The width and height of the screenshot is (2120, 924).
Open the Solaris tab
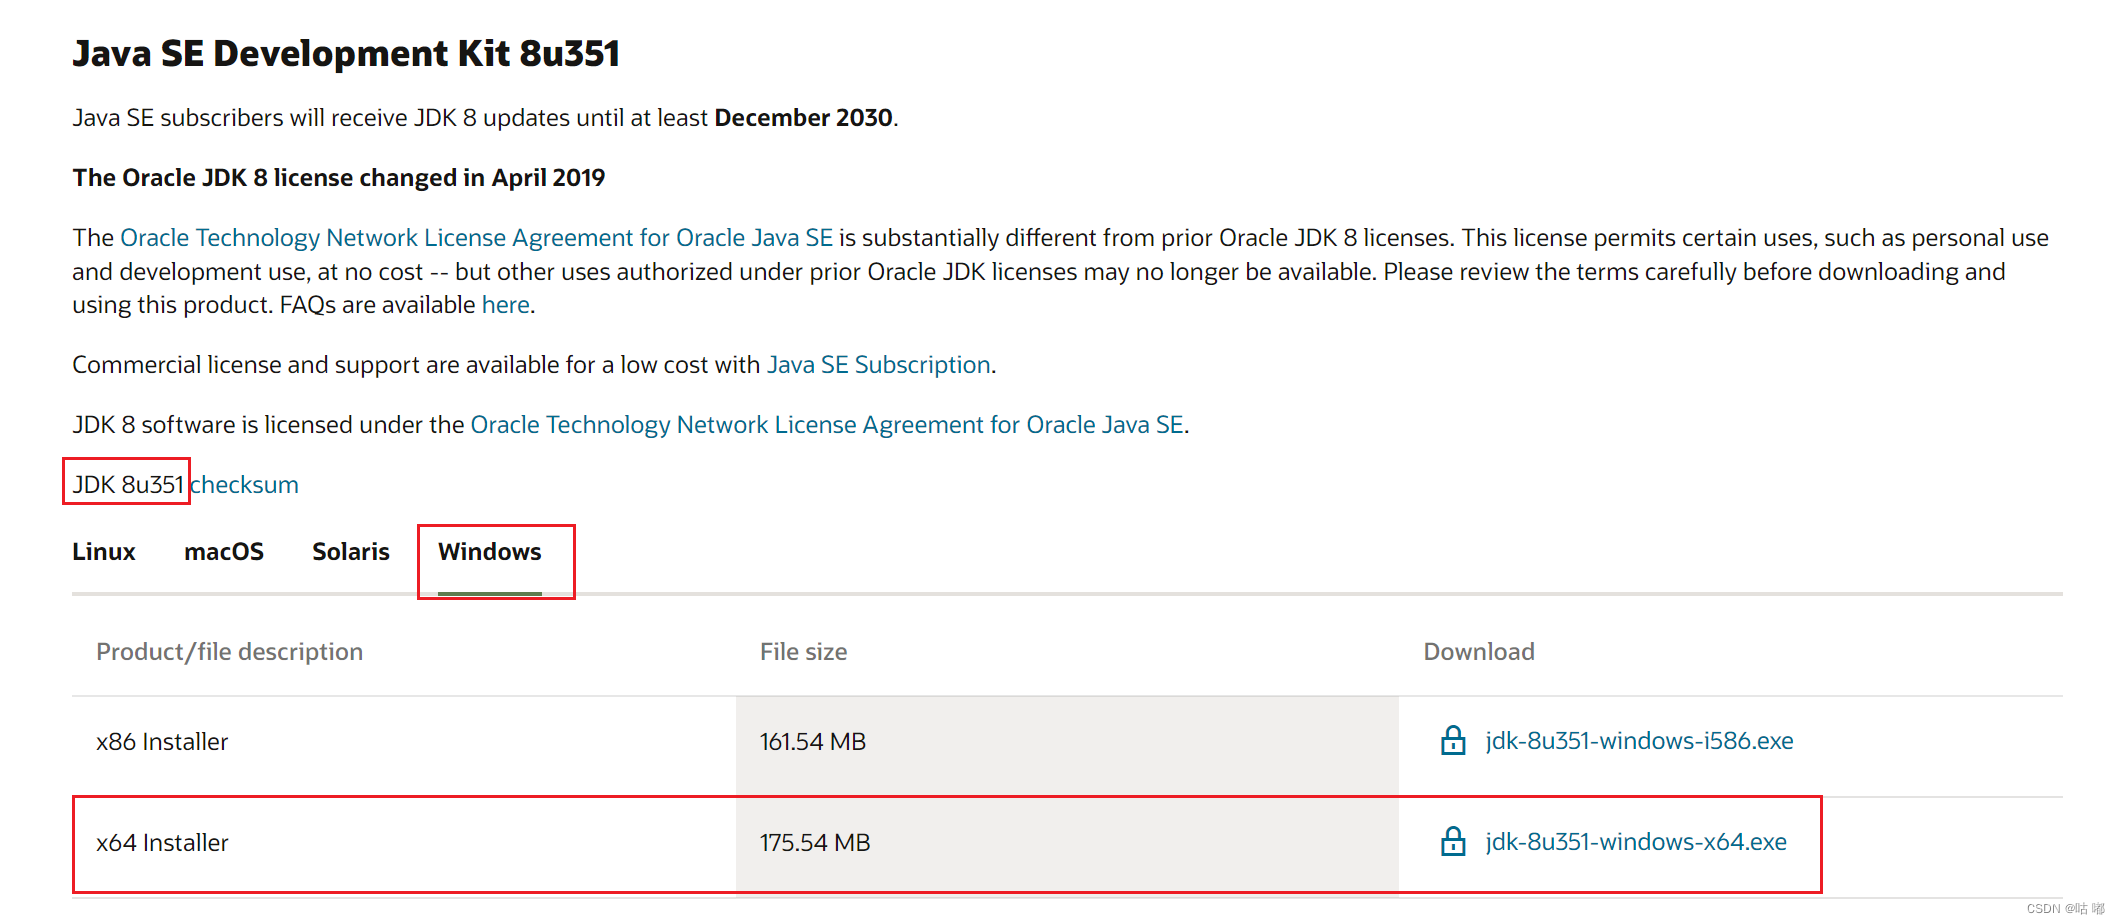(351, 552)
